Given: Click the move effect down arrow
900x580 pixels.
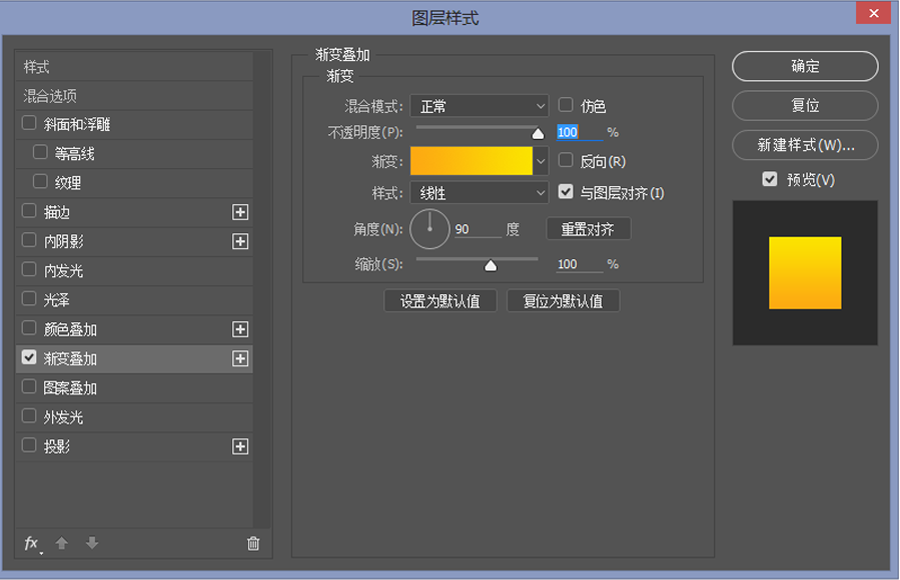Looking at the screenshot, I should pyautogui.click(x=92, y=543).
